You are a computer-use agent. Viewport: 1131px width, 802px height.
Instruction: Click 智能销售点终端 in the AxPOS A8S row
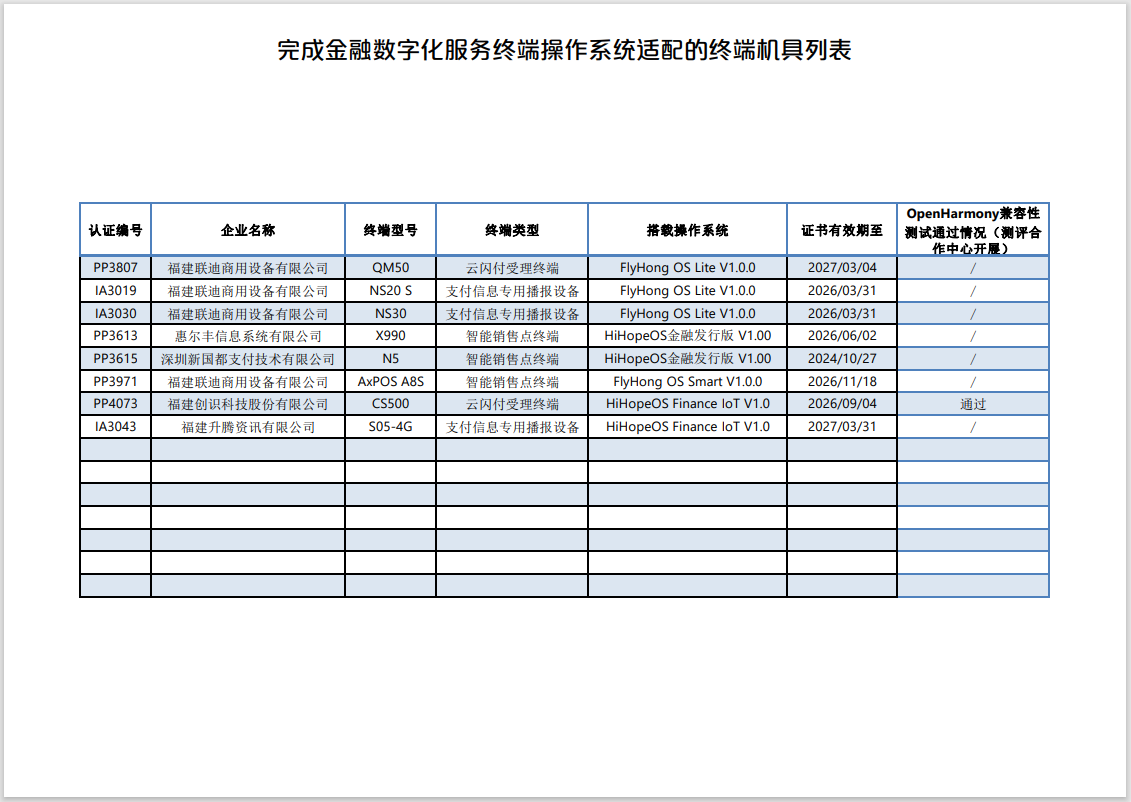click(x=512, y=382)
